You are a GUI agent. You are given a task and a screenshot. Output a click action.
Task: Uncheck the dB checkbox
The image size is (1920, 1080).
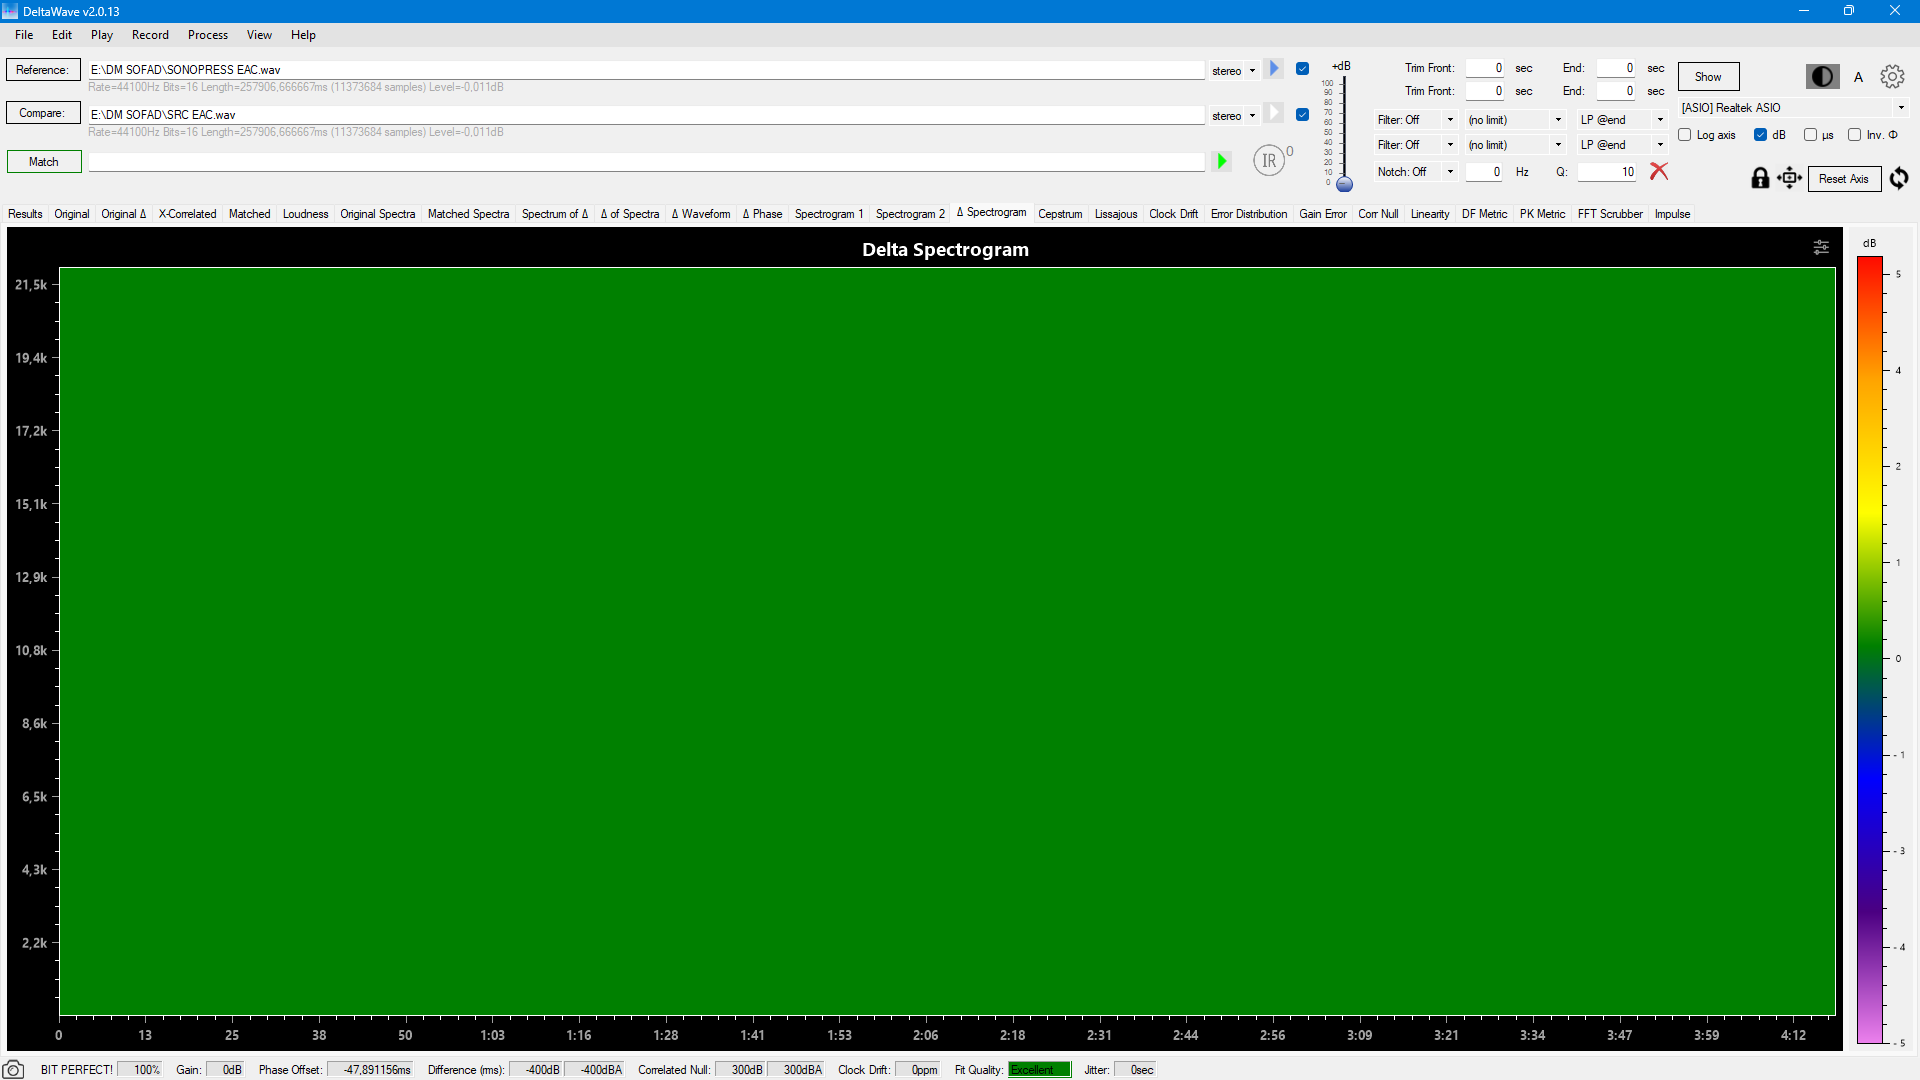1761,135
